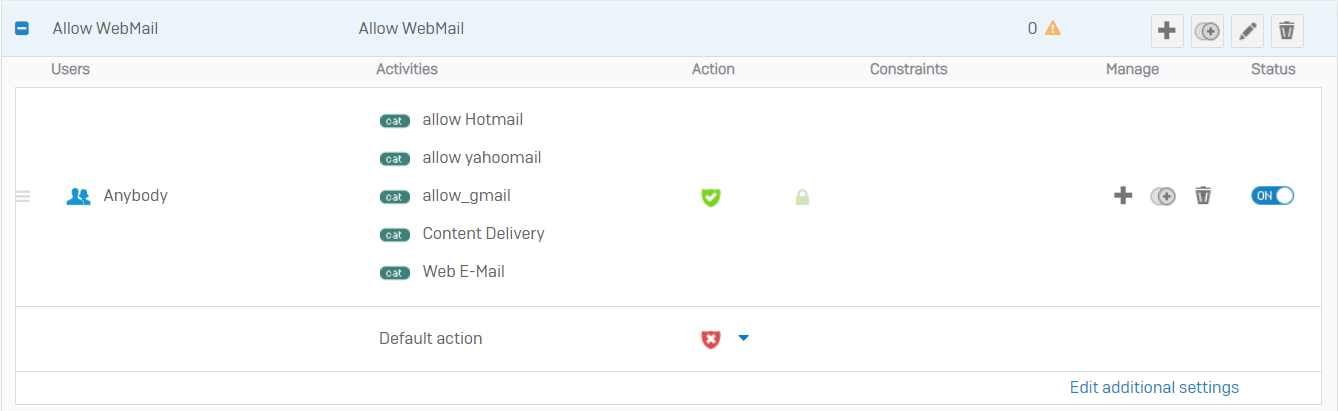This screenshot has width=1338, height=411.
Task: Delete the Anybody rule with row trash icon
Action: [x=1203, y=196]
